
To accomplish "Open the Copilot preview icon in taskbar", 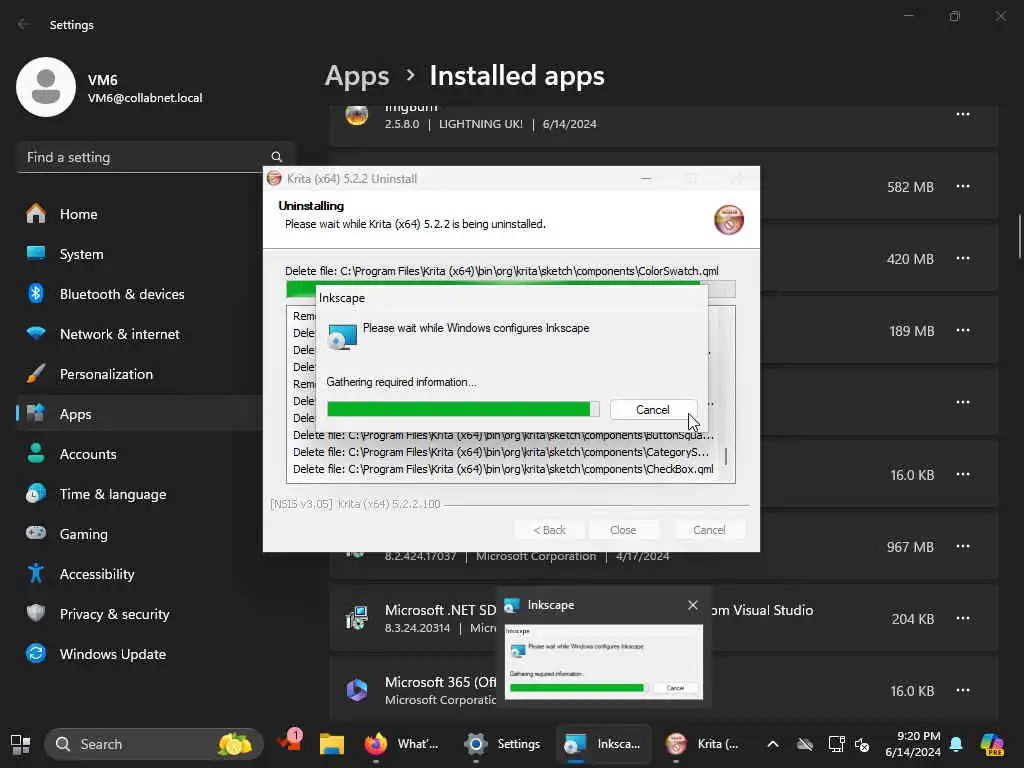I will [x=992, y=744].
